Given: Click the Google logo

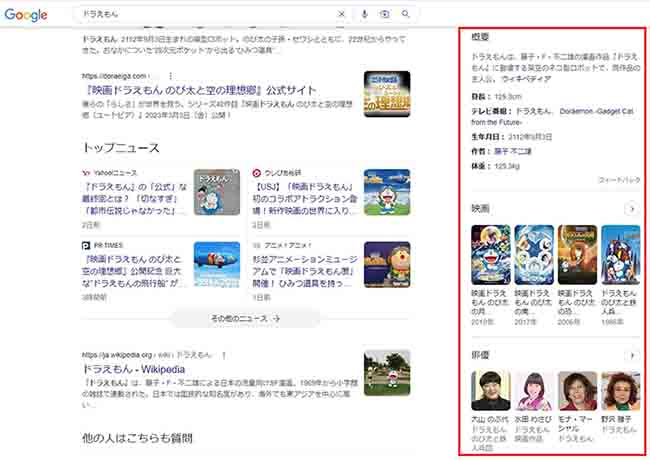Looking at the screenshot, I should click(x=26, y=15).
